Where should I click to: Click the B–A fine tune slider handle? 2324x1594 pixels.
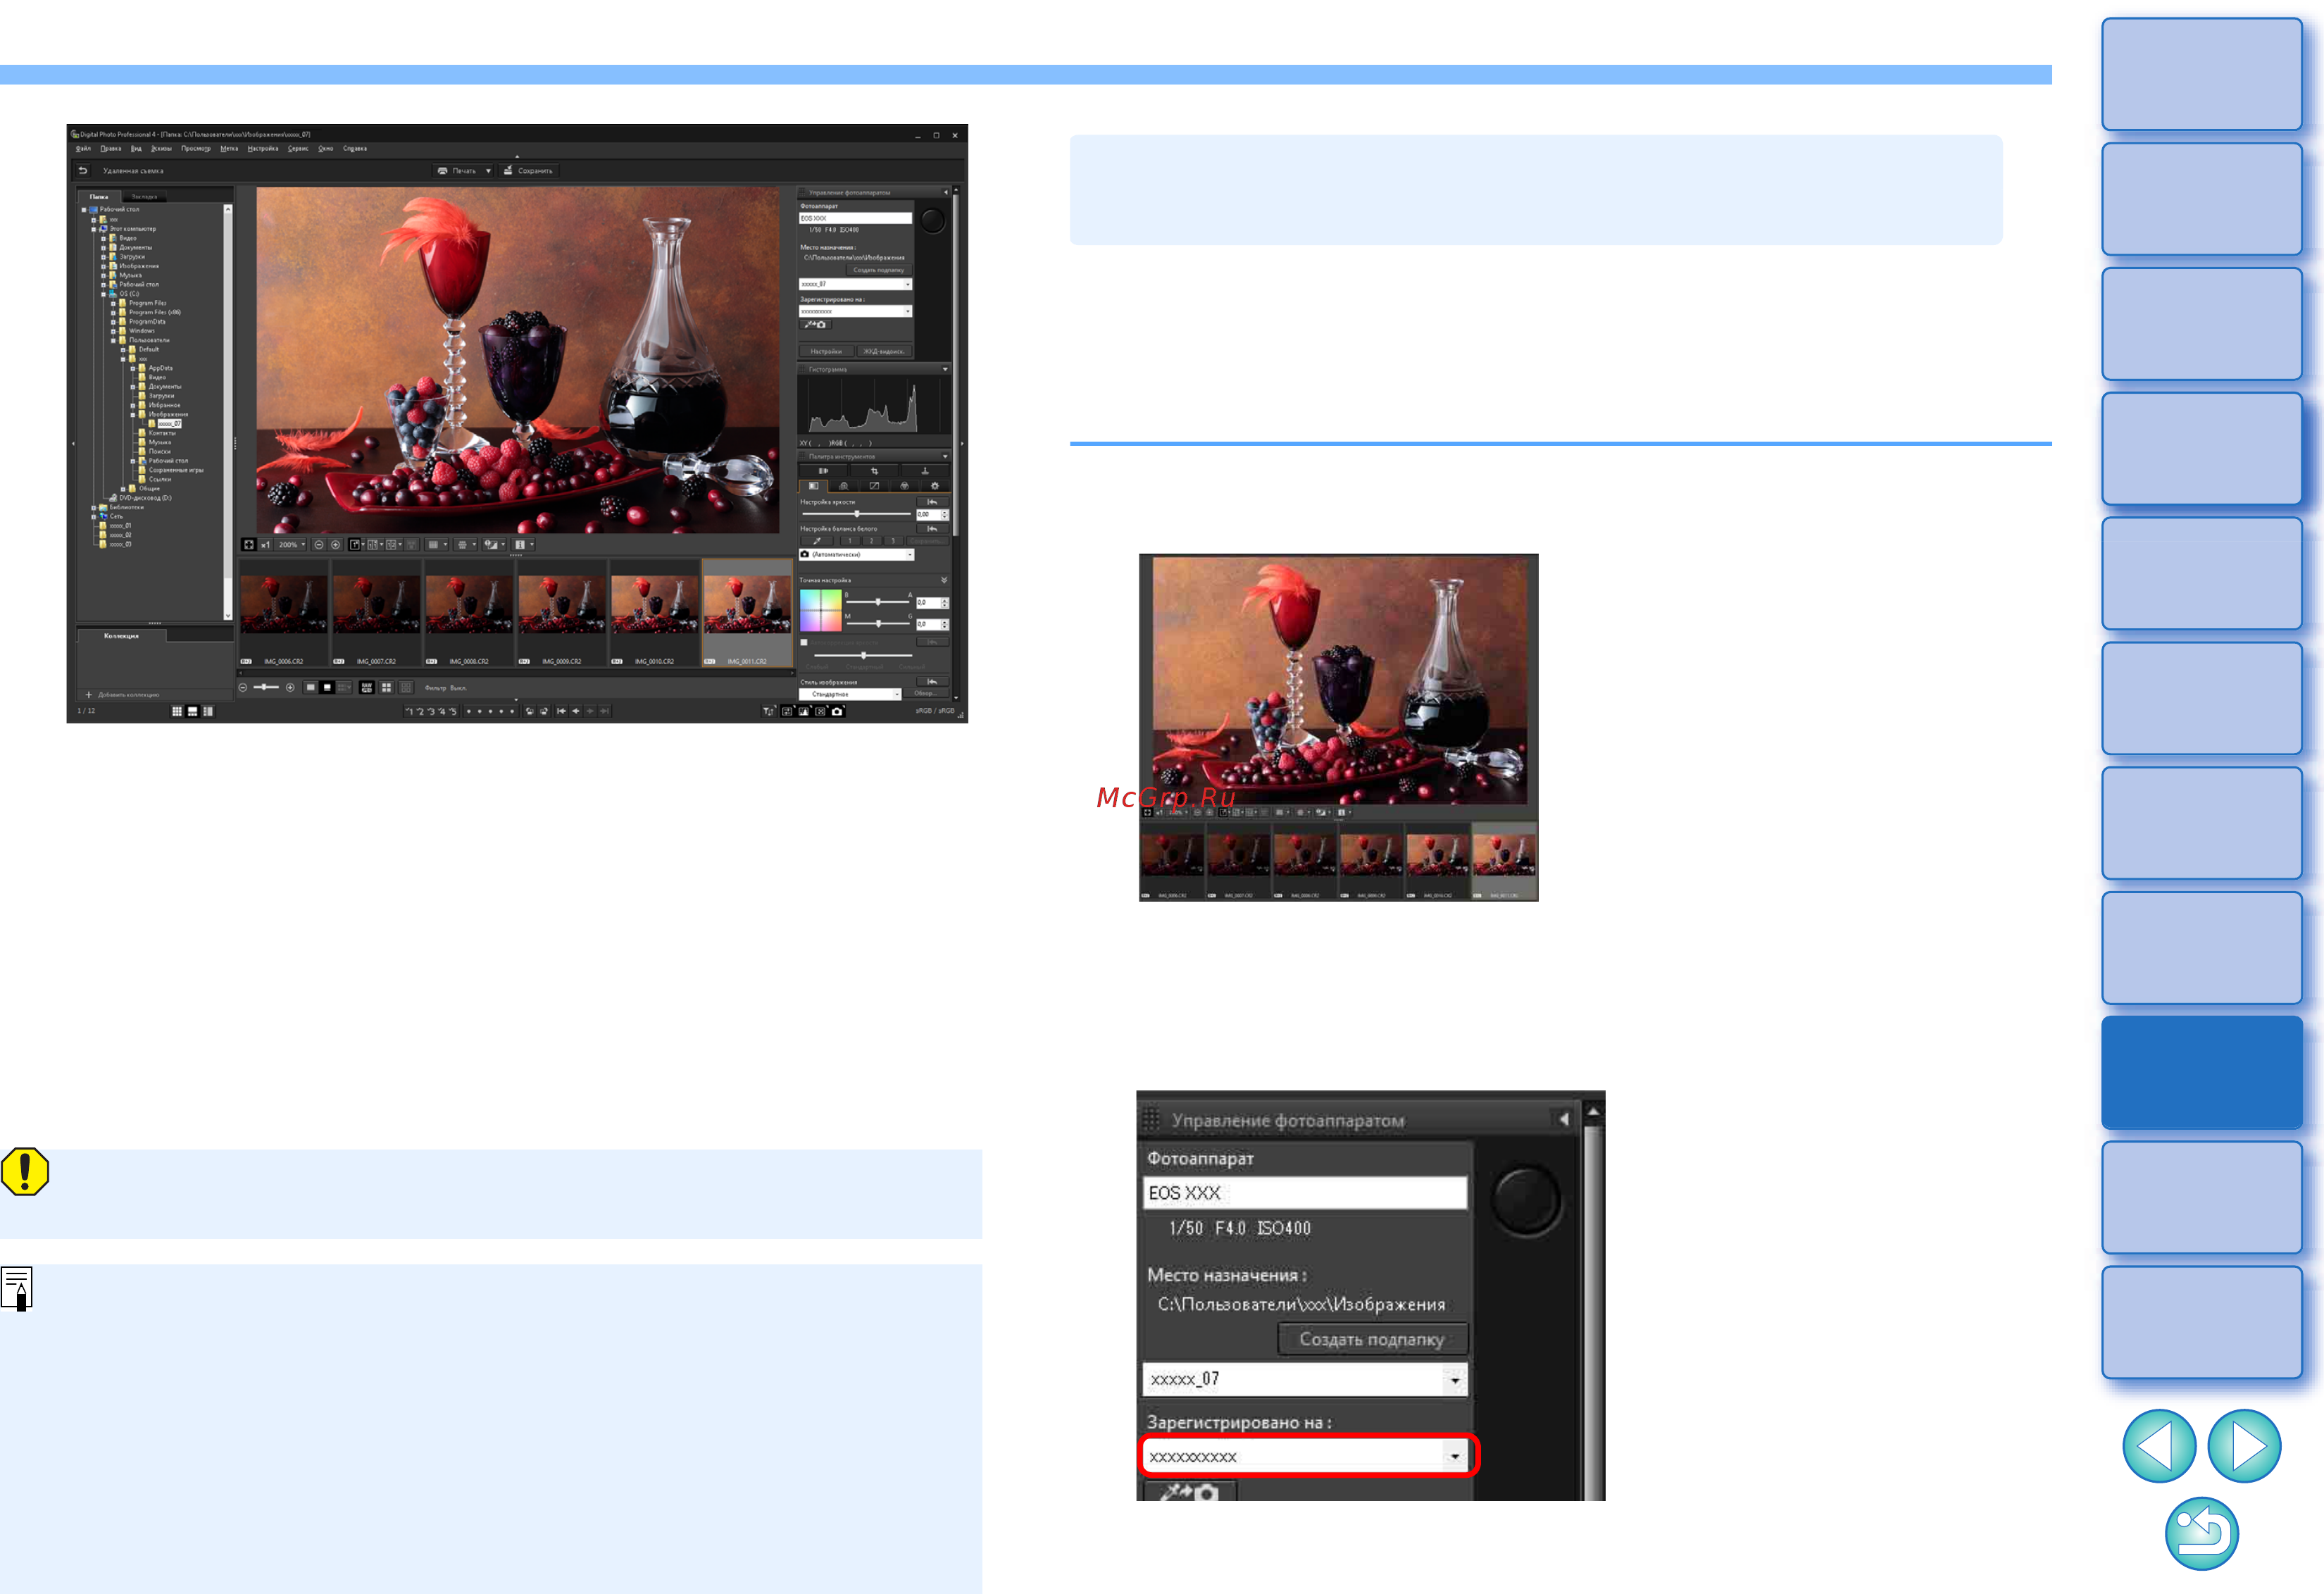878,602
